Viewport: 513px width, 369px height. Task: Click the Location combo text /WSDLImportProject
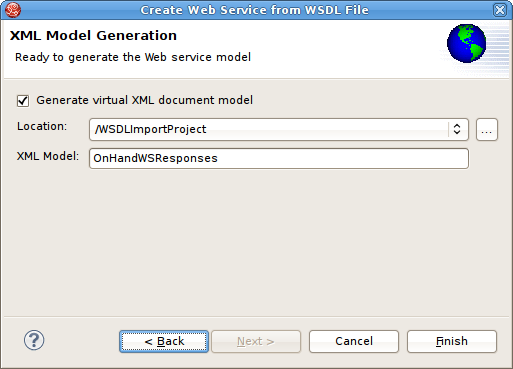(x=151, y=129)
